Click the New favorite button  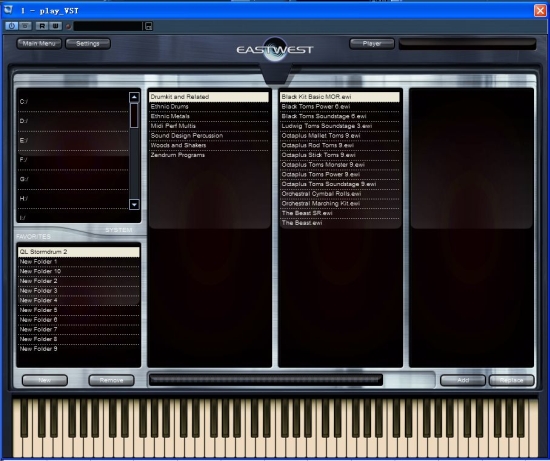[x=45, y=380]
